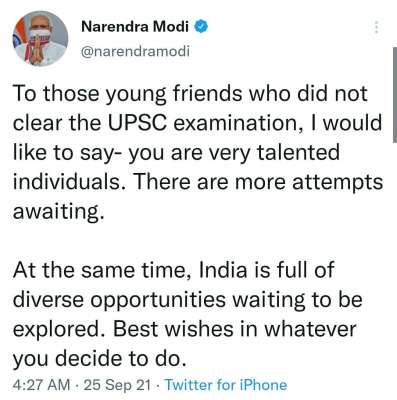397x400 pixels.
Task: Click the 25 Sep 21 date
Action: click(x=117, y=385)
